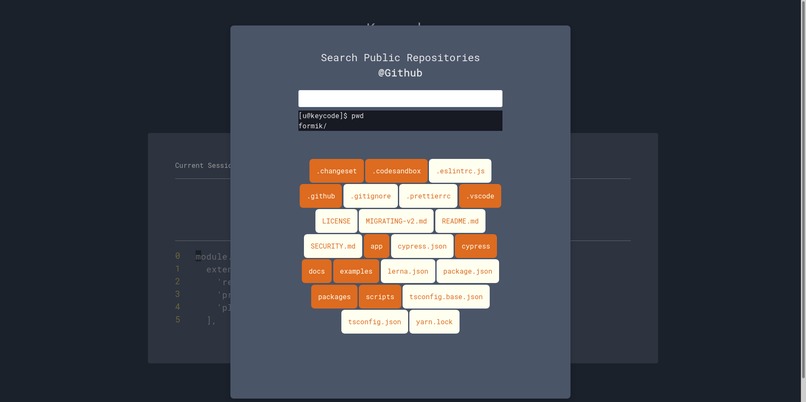Select the LICENSE file
This screenshot has height=402, width=806.
click(x=336, y=221)
